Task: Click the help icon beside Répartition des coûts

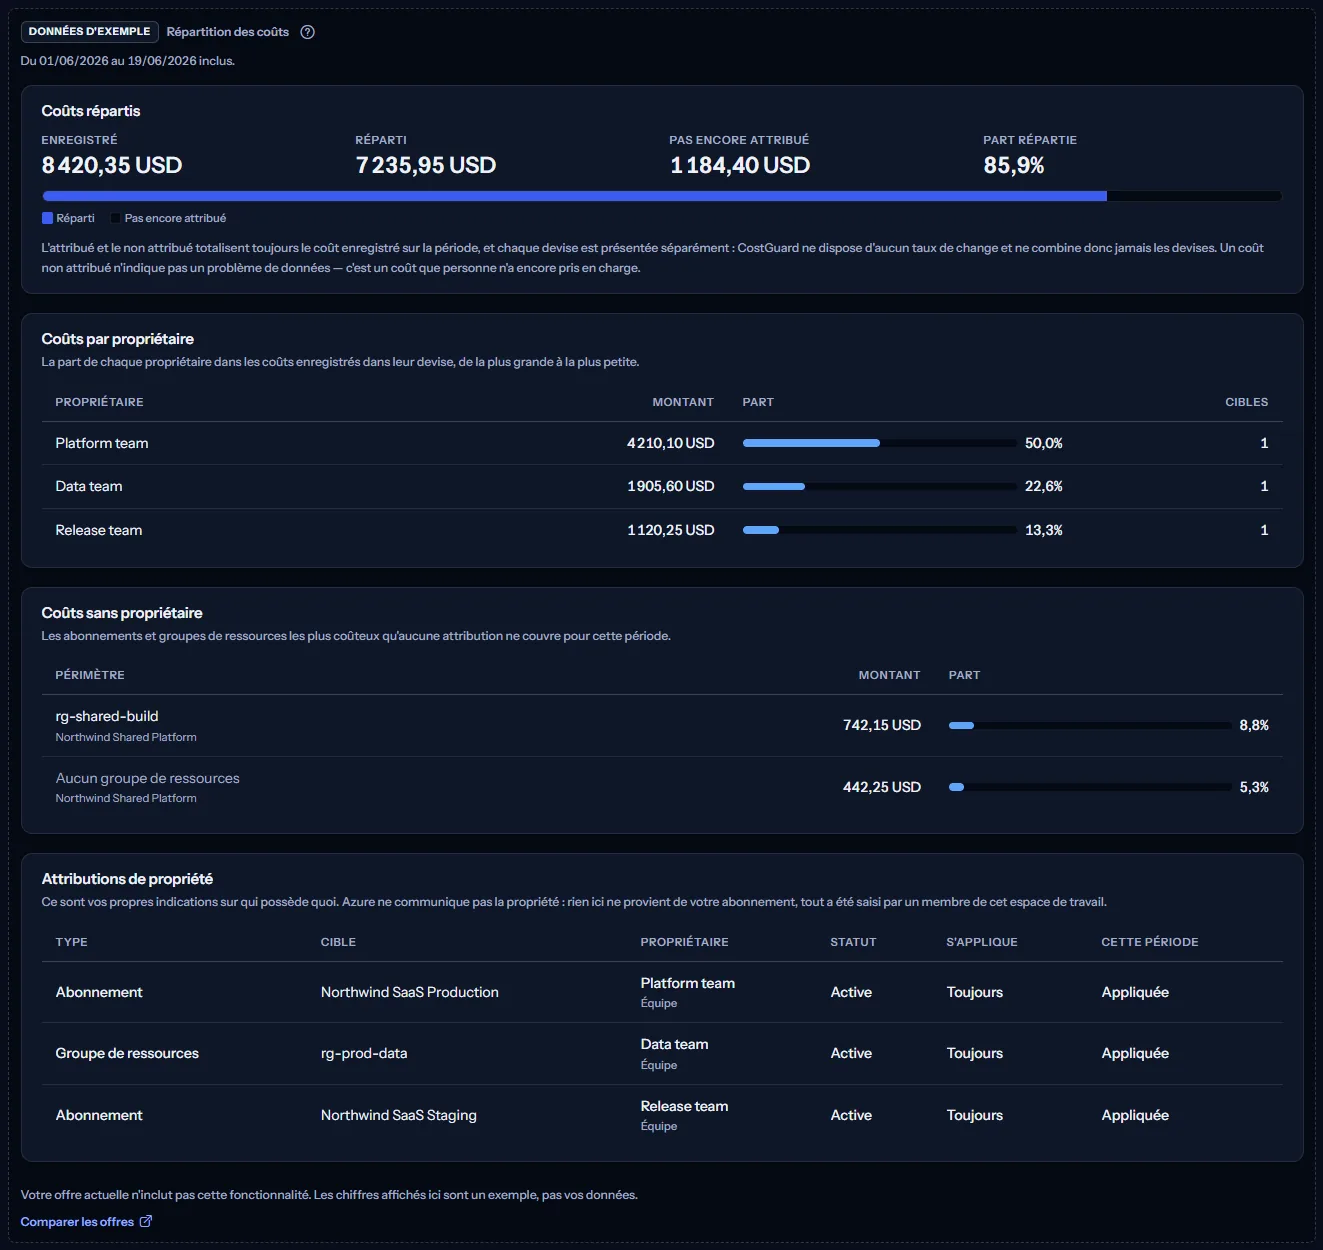Action: [x=308, y=32]
